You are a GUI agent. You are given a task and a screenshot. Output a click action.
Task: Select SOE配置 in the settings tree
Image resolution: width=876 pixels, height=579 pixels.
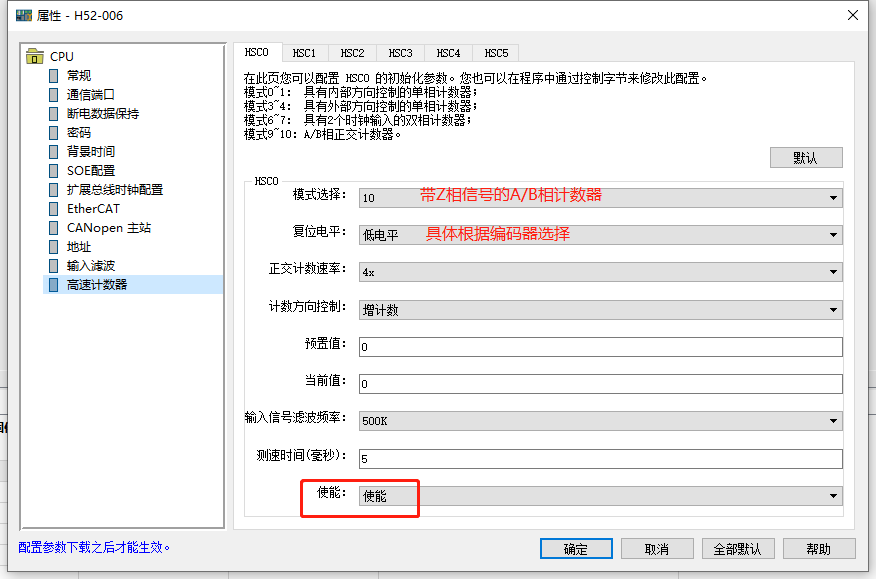tap(91, 170)
